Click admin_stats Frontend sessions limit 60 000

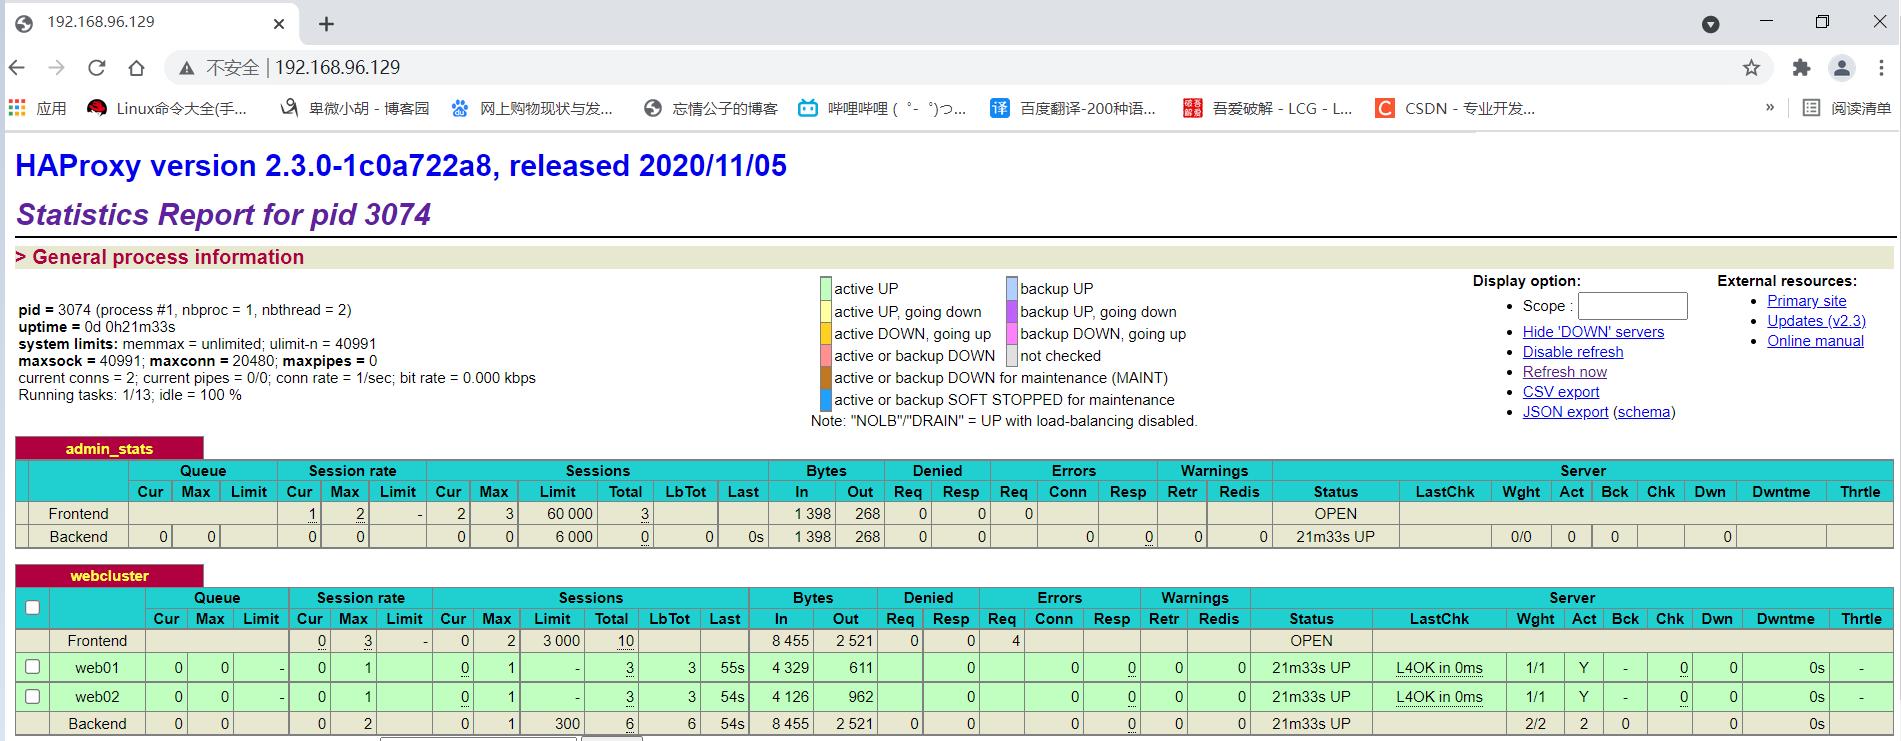click(x=570, y=514)
